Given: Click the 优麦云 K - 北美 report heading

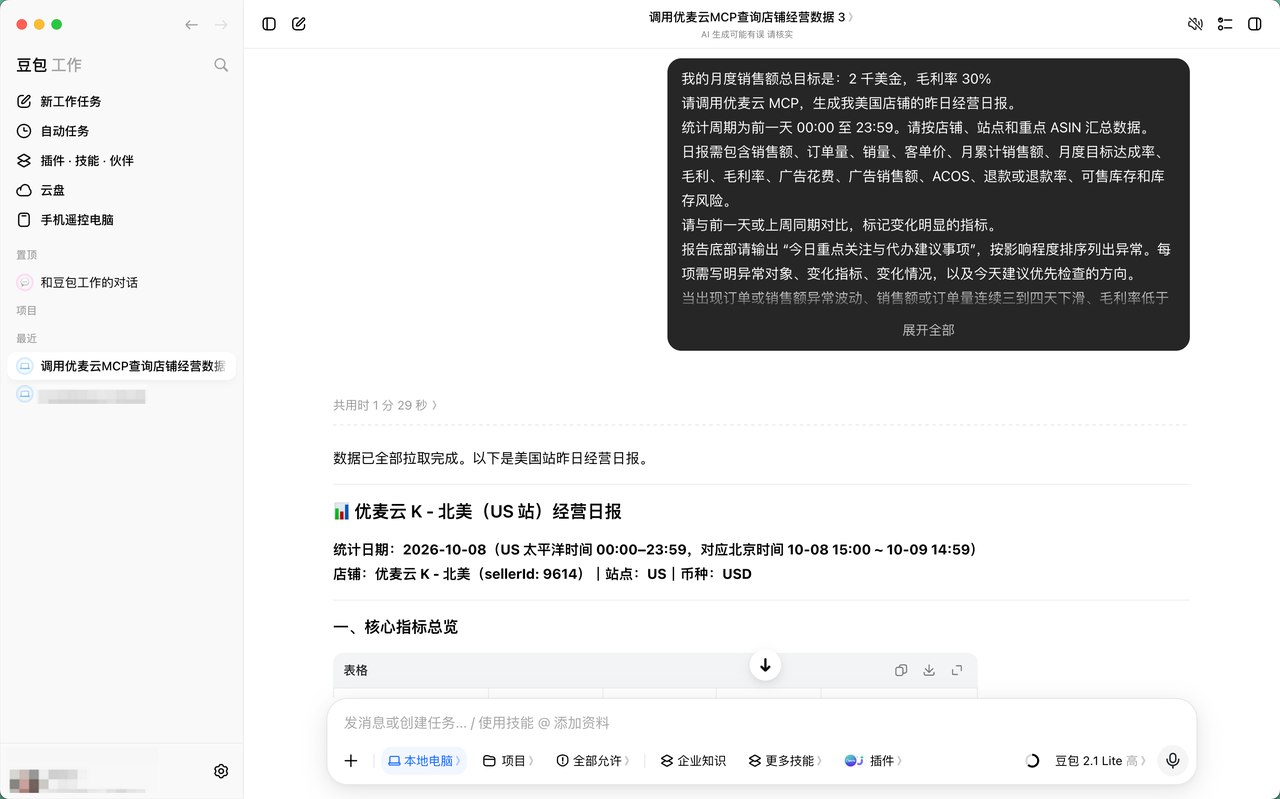Looking at the screenshot, I should coord(477,511).
